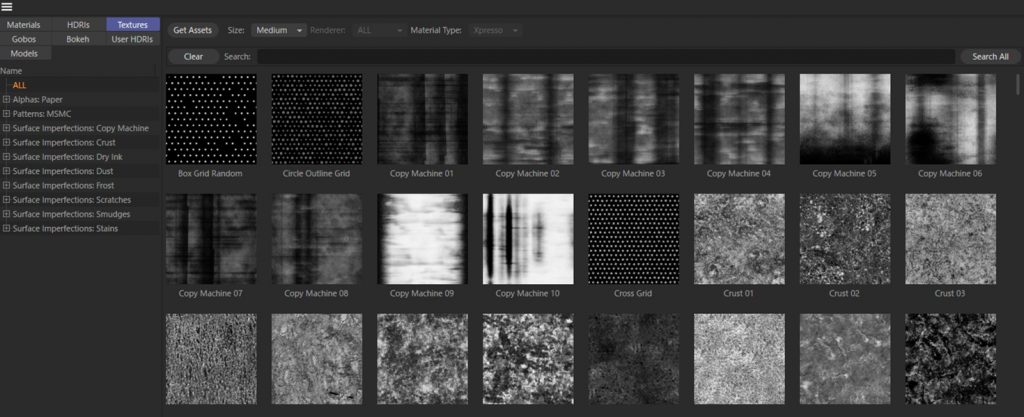1024x417 pixels.
Task: Expand the Patterns: MSMC folder
Action: [x=7, y=114]
